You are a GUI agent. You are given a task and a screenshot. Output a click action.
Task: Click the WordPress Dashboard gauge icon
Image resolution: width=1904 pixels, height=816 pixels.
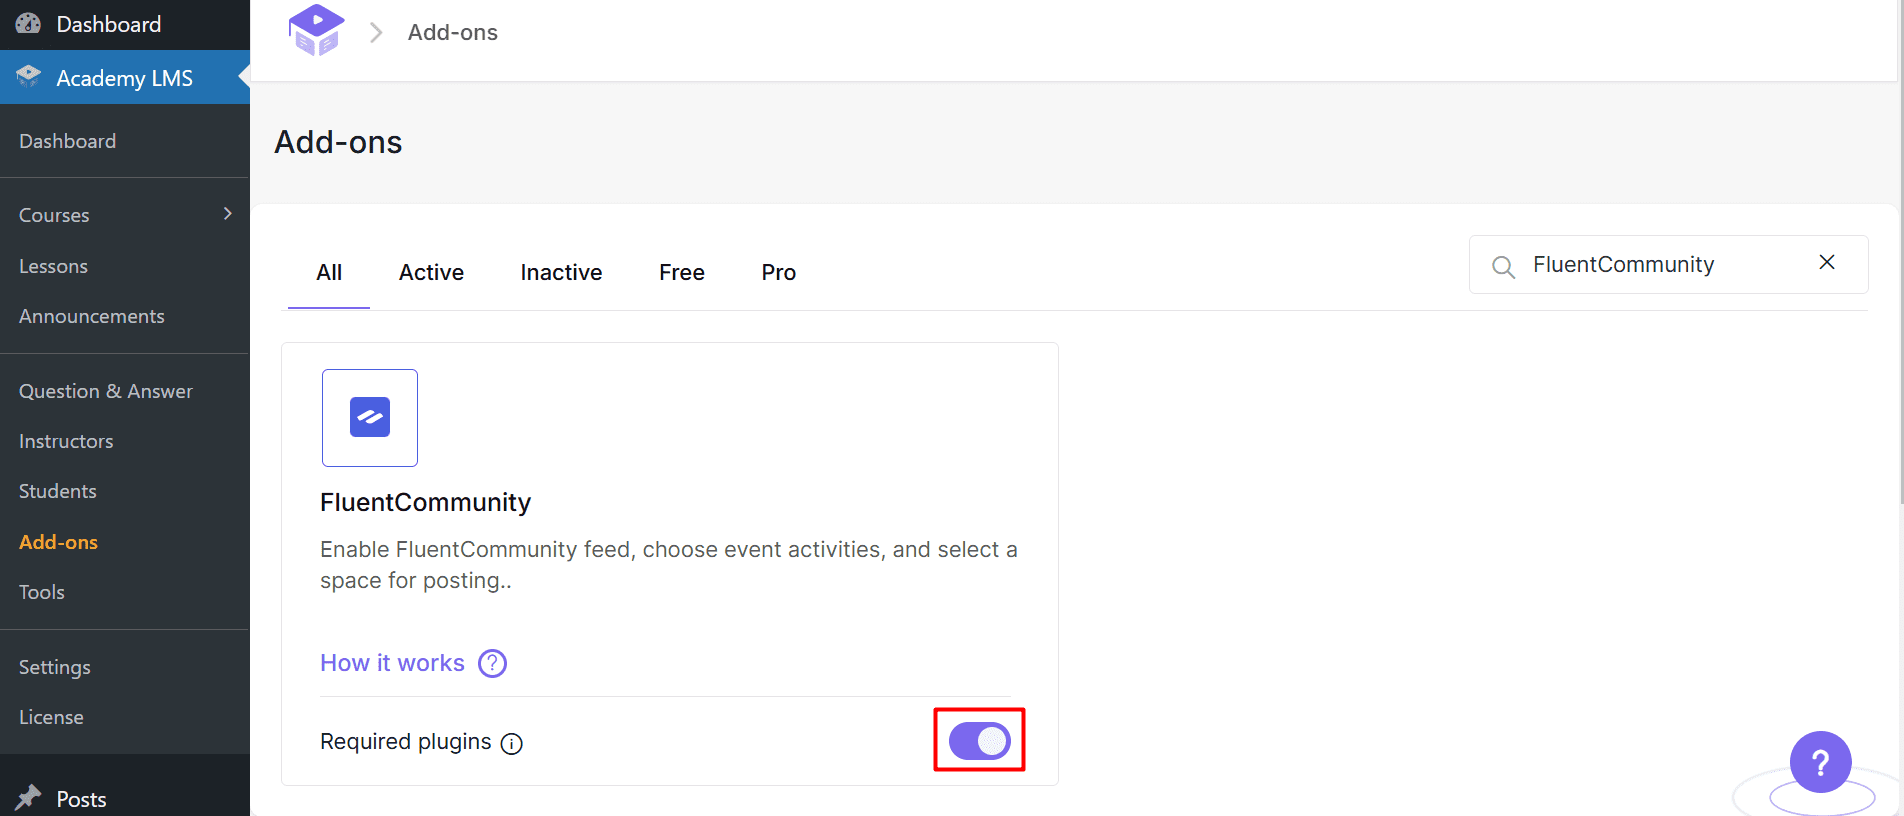click(28, 24)
